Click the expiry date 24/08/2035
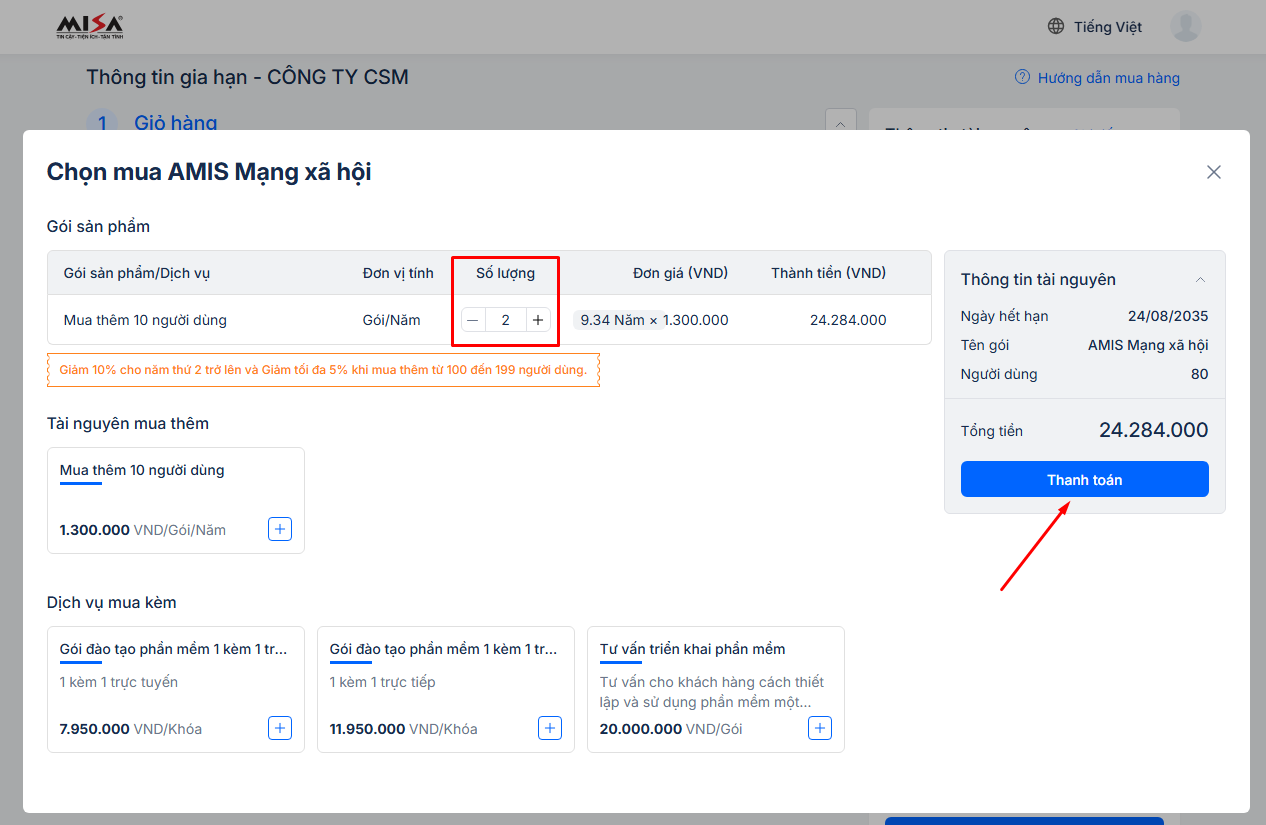The image size is (1266, 825). click(x=1168, y=316)
